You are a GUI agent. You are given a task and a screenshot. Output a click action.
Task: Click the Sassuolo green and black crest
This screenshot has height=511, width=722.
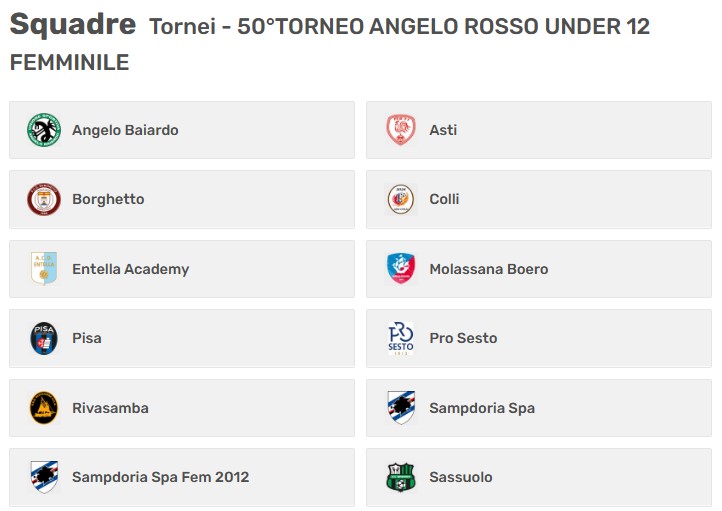[x=401, y=477]
